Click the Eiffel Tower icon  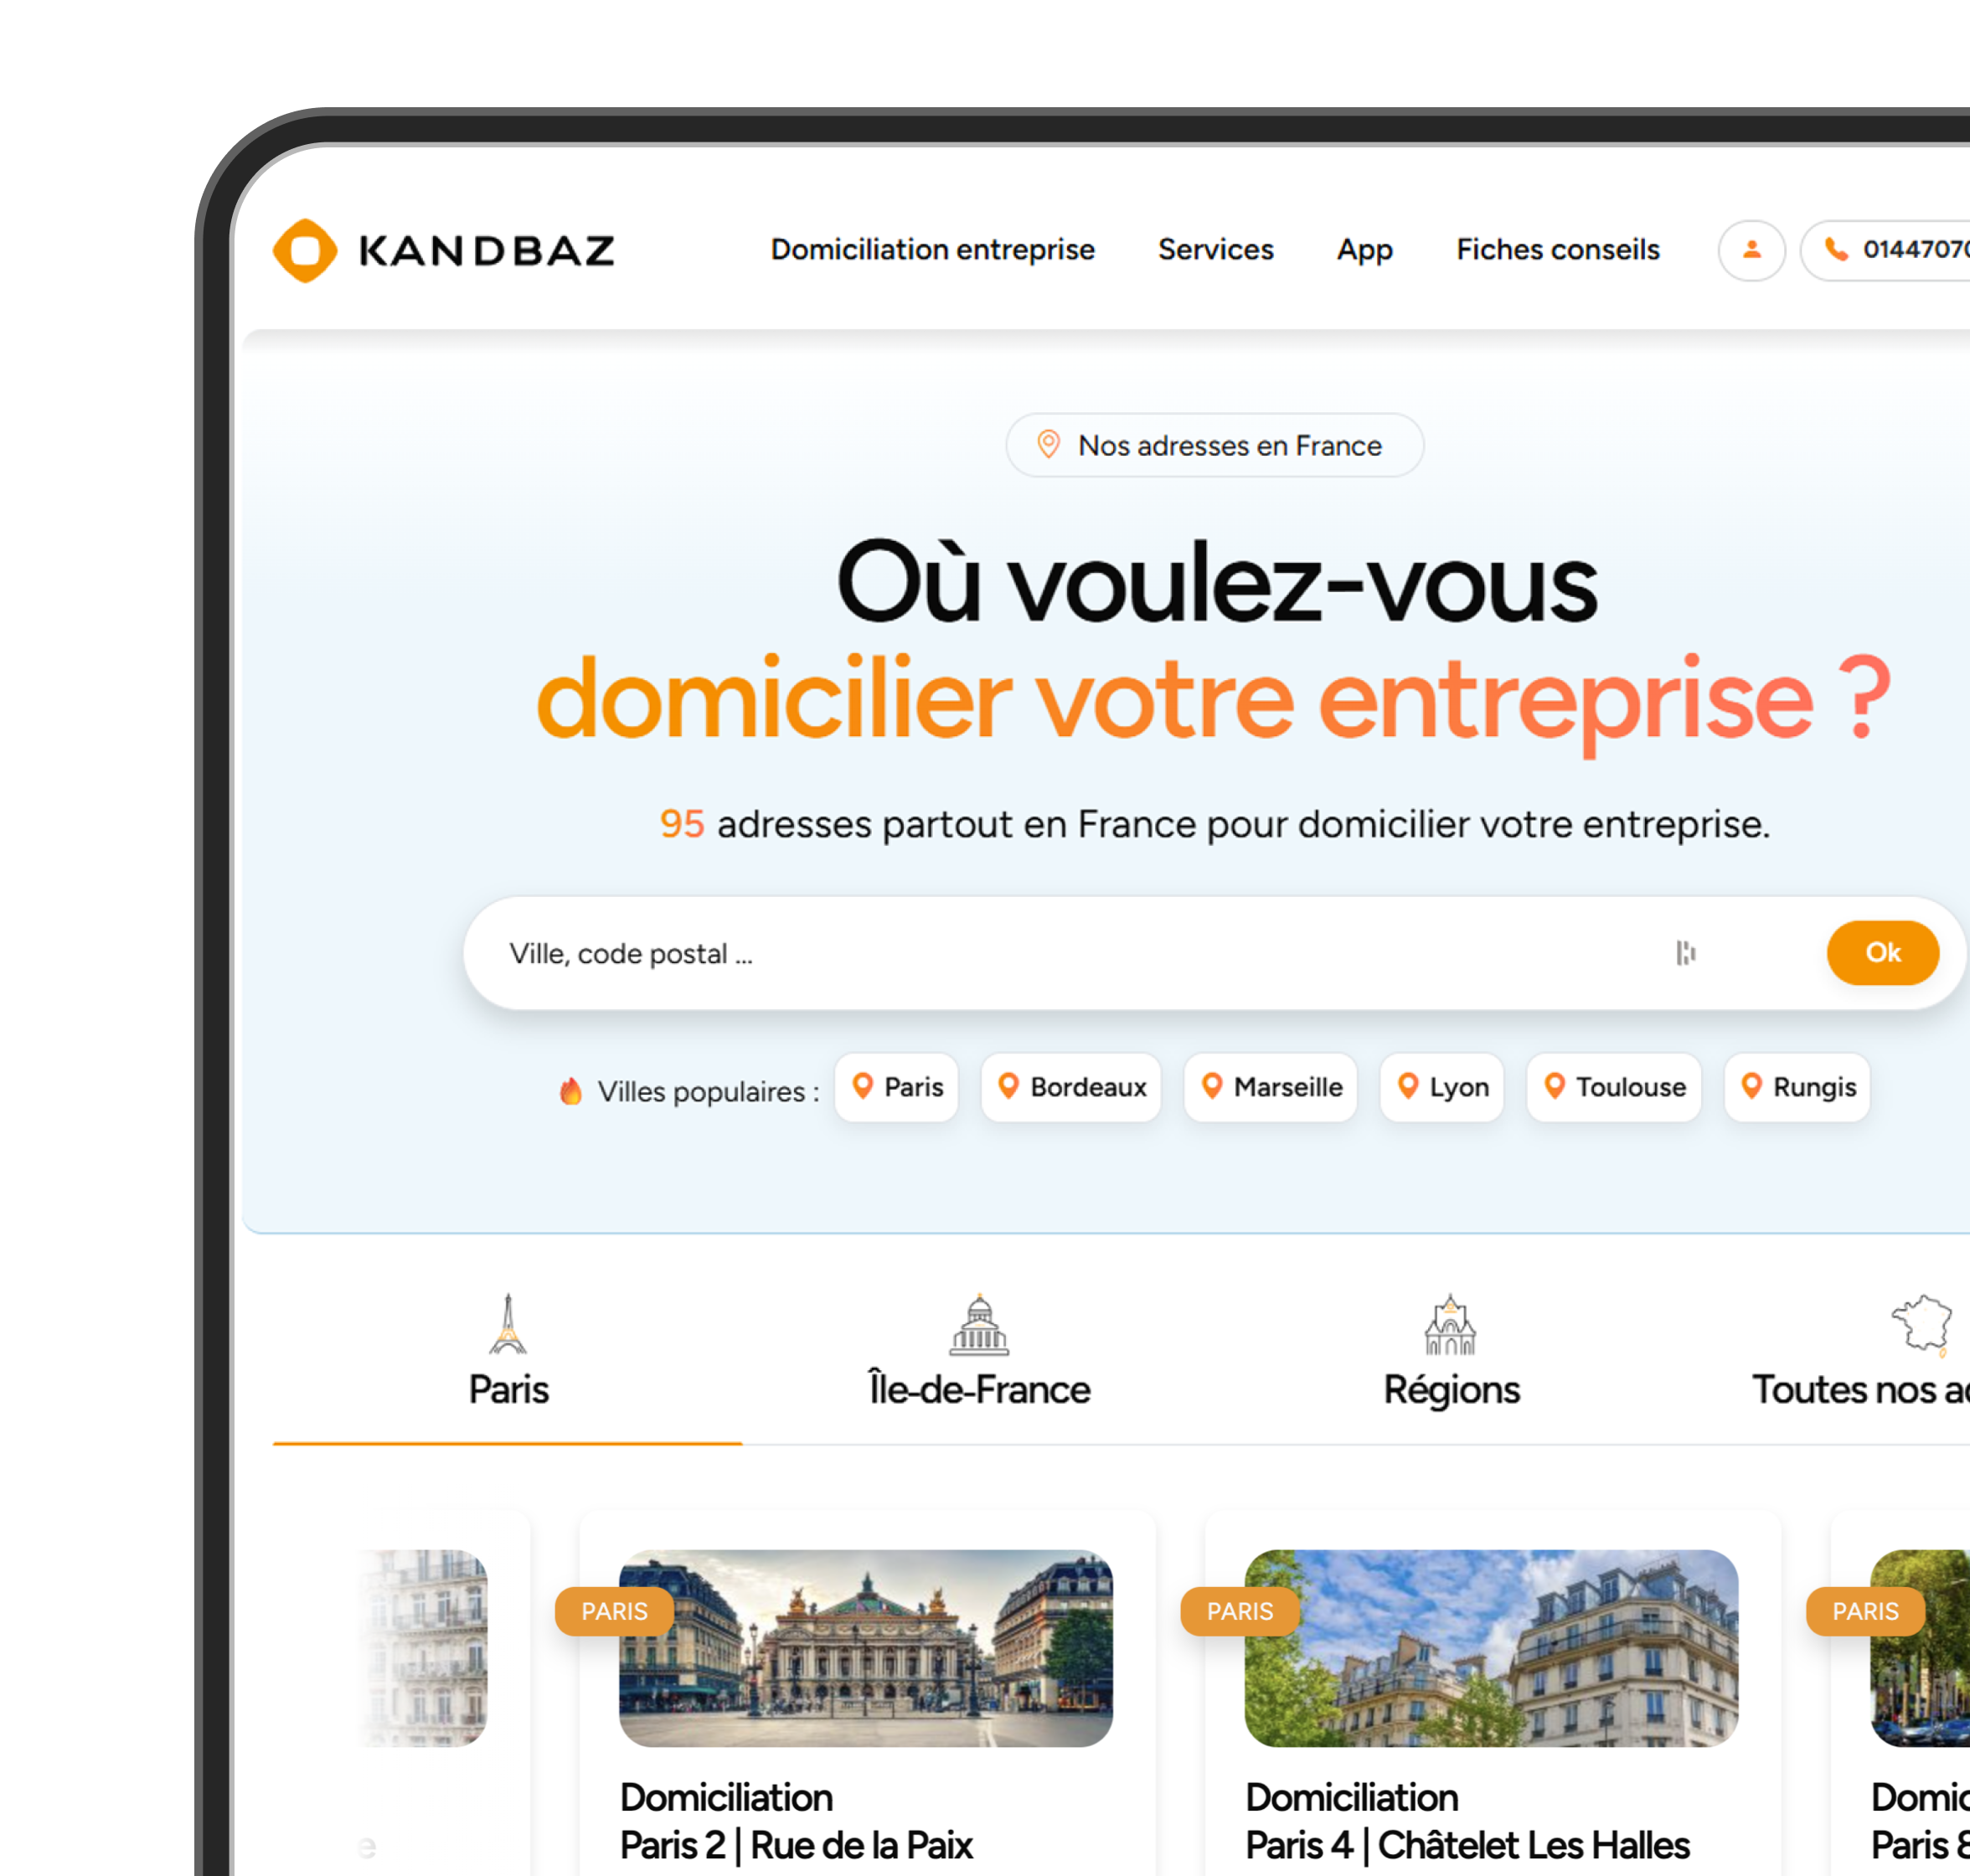pyautogui.click(x=508, y=1323)
